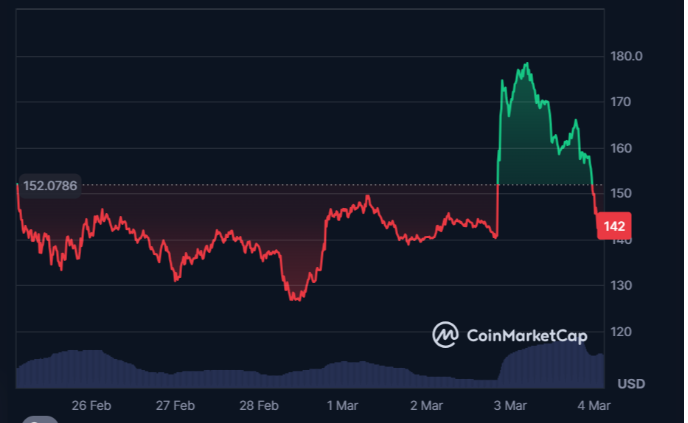The image size is (688, 423).
Task: Click the 152.0786 opening price label
Action: coord(50,185)
